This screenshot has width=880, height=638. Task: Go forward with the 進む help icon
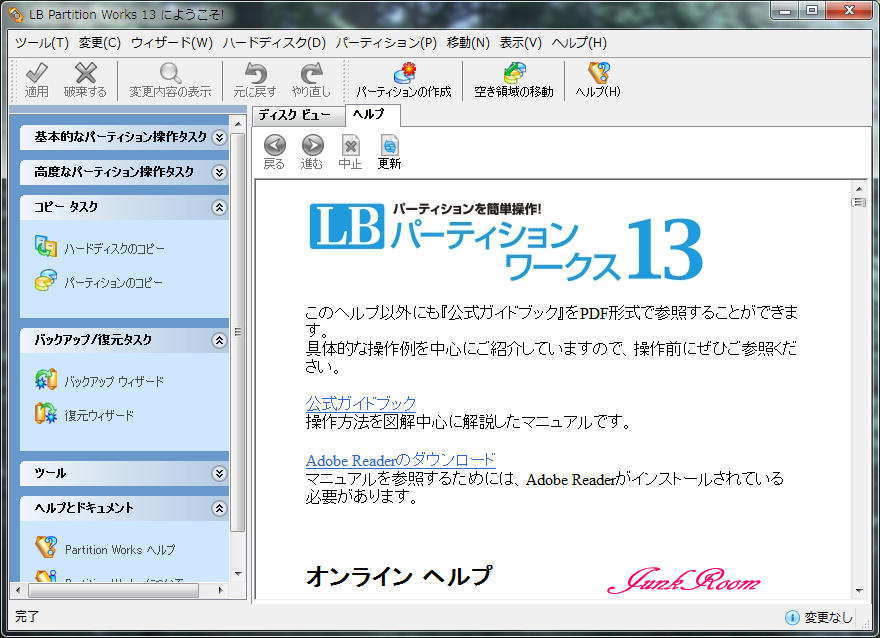point(313,145)
